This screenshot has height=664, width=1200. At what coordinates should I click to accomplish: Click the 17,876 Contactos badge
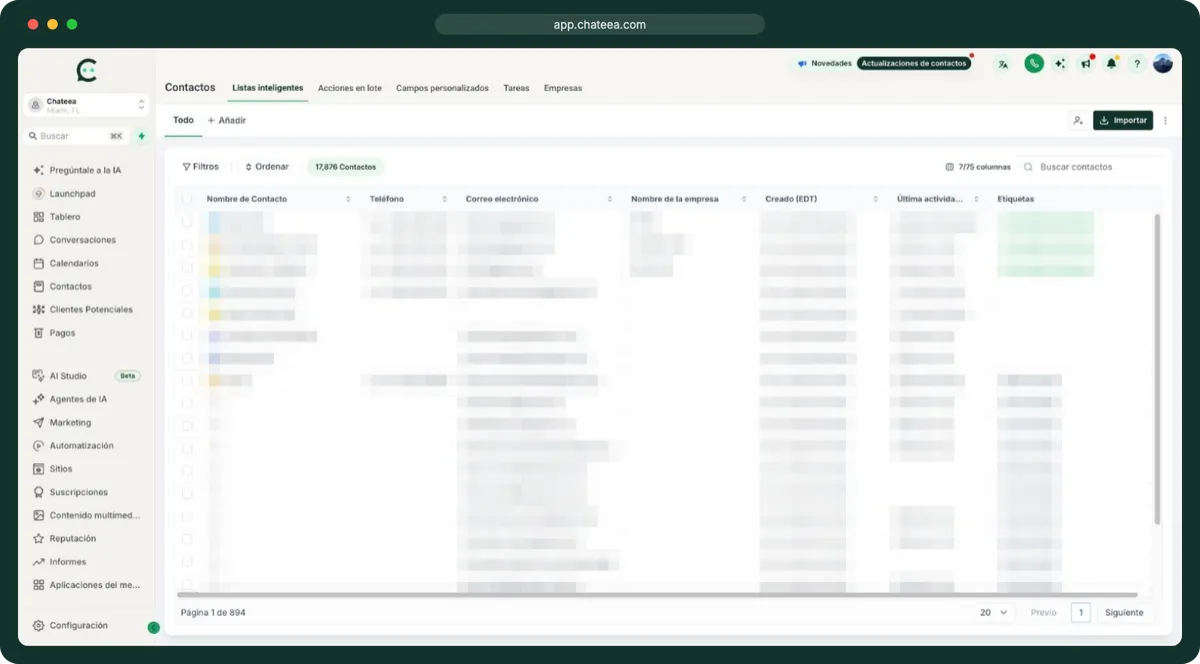(x=345, y=167)
